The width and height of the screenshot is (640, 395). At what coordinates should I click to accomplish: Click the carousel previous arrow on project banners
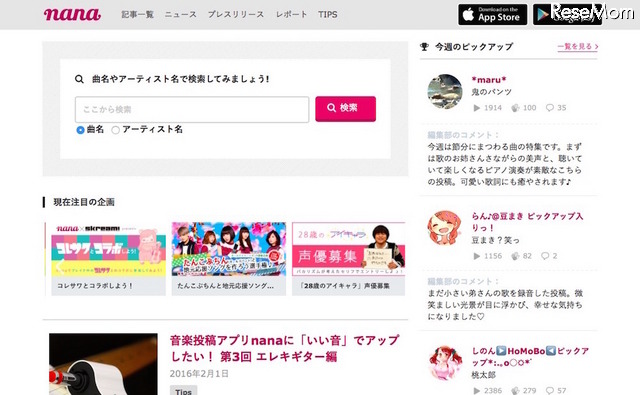(60, 267)
